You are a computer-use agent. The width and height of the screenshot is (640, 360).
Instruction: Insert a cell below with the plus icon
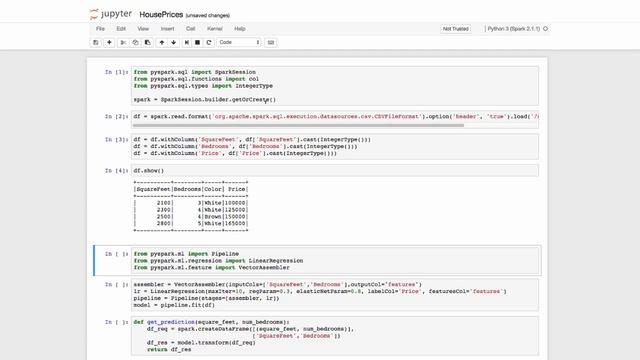pyautogui.click(x=109, y=42)
